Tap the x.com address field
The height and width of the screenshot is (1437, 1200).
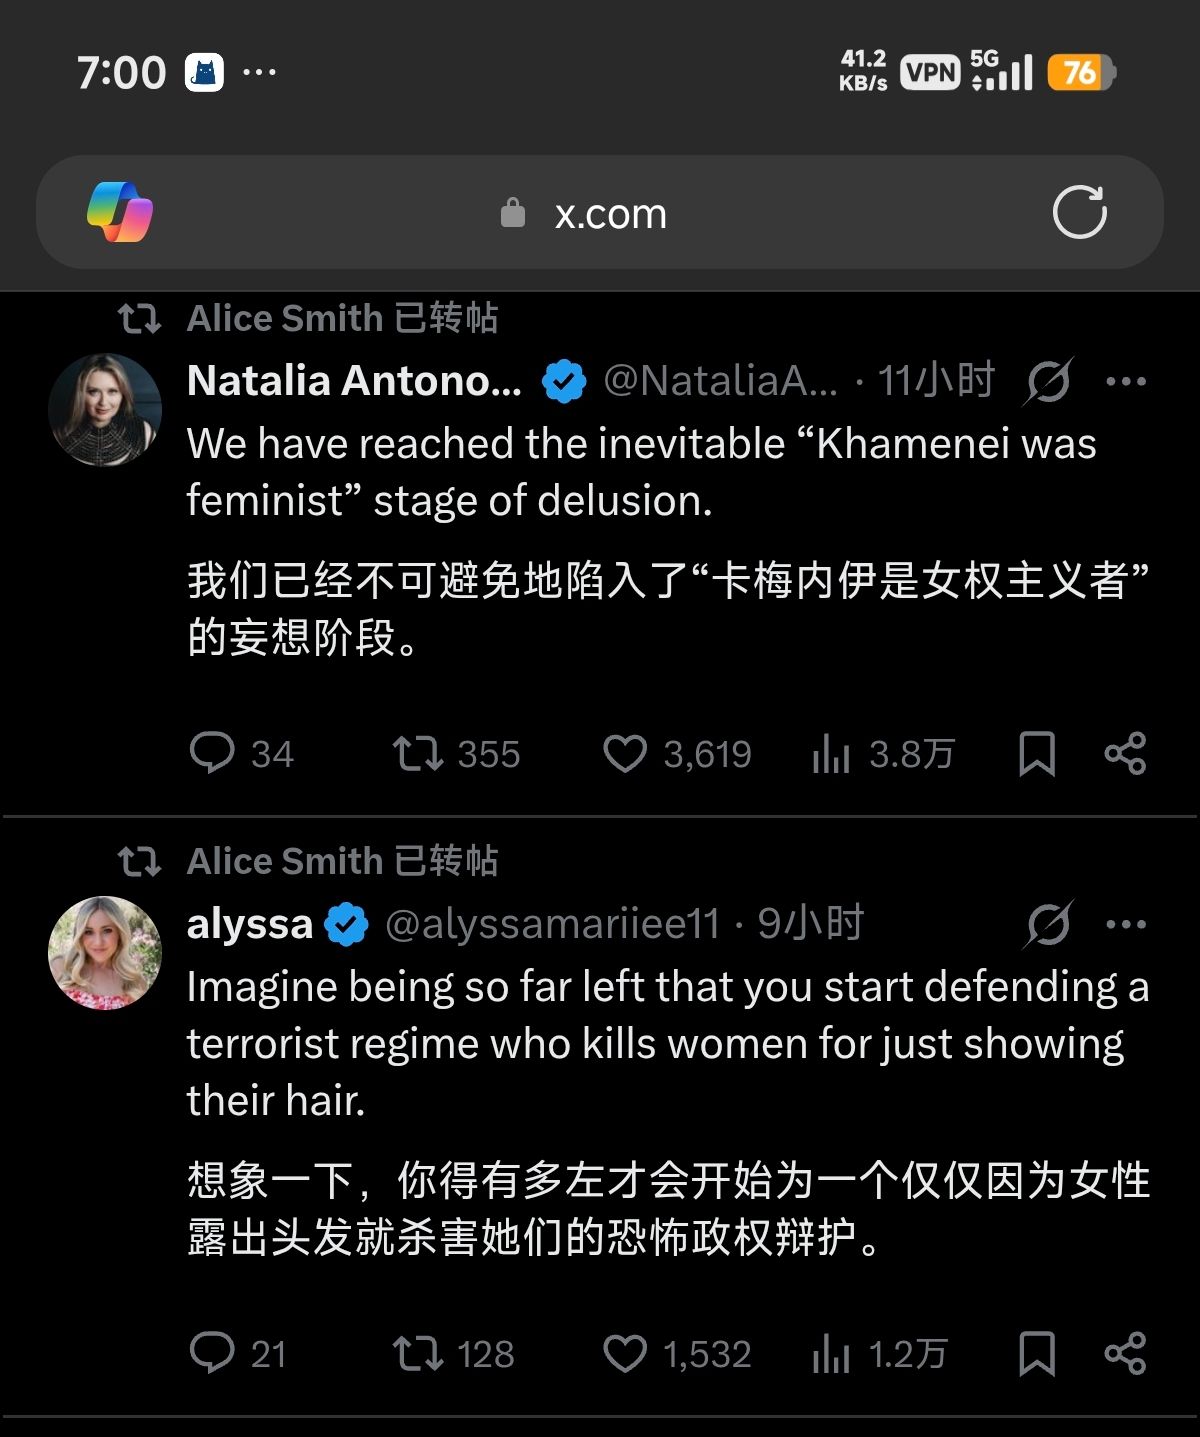[x=610, y=214]
